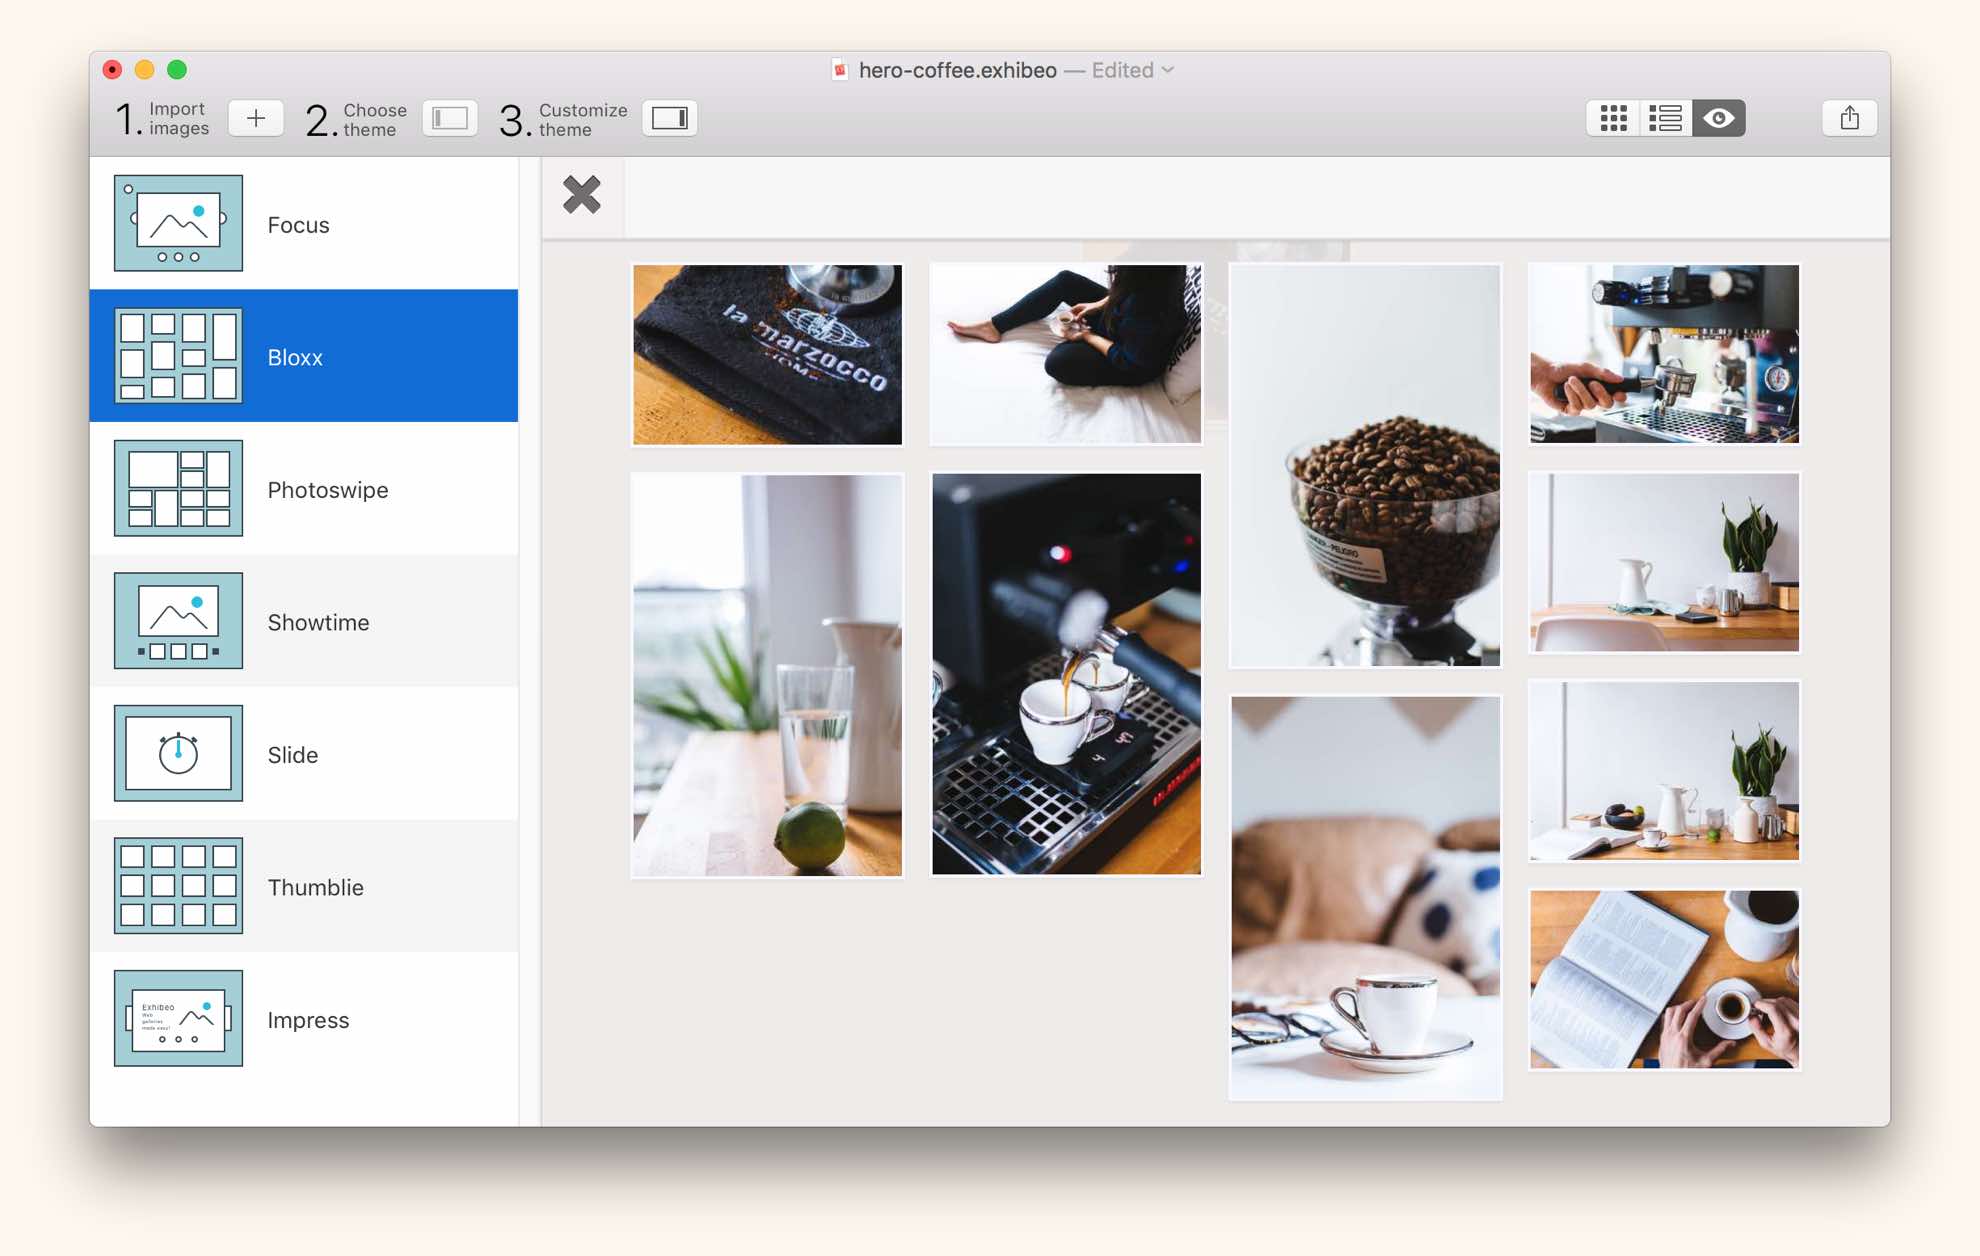Image resolution: width=1980 pixels, height=1256 pixels.
Task: Switch to grid thumbnail view
Action: tap(1613, 118)
